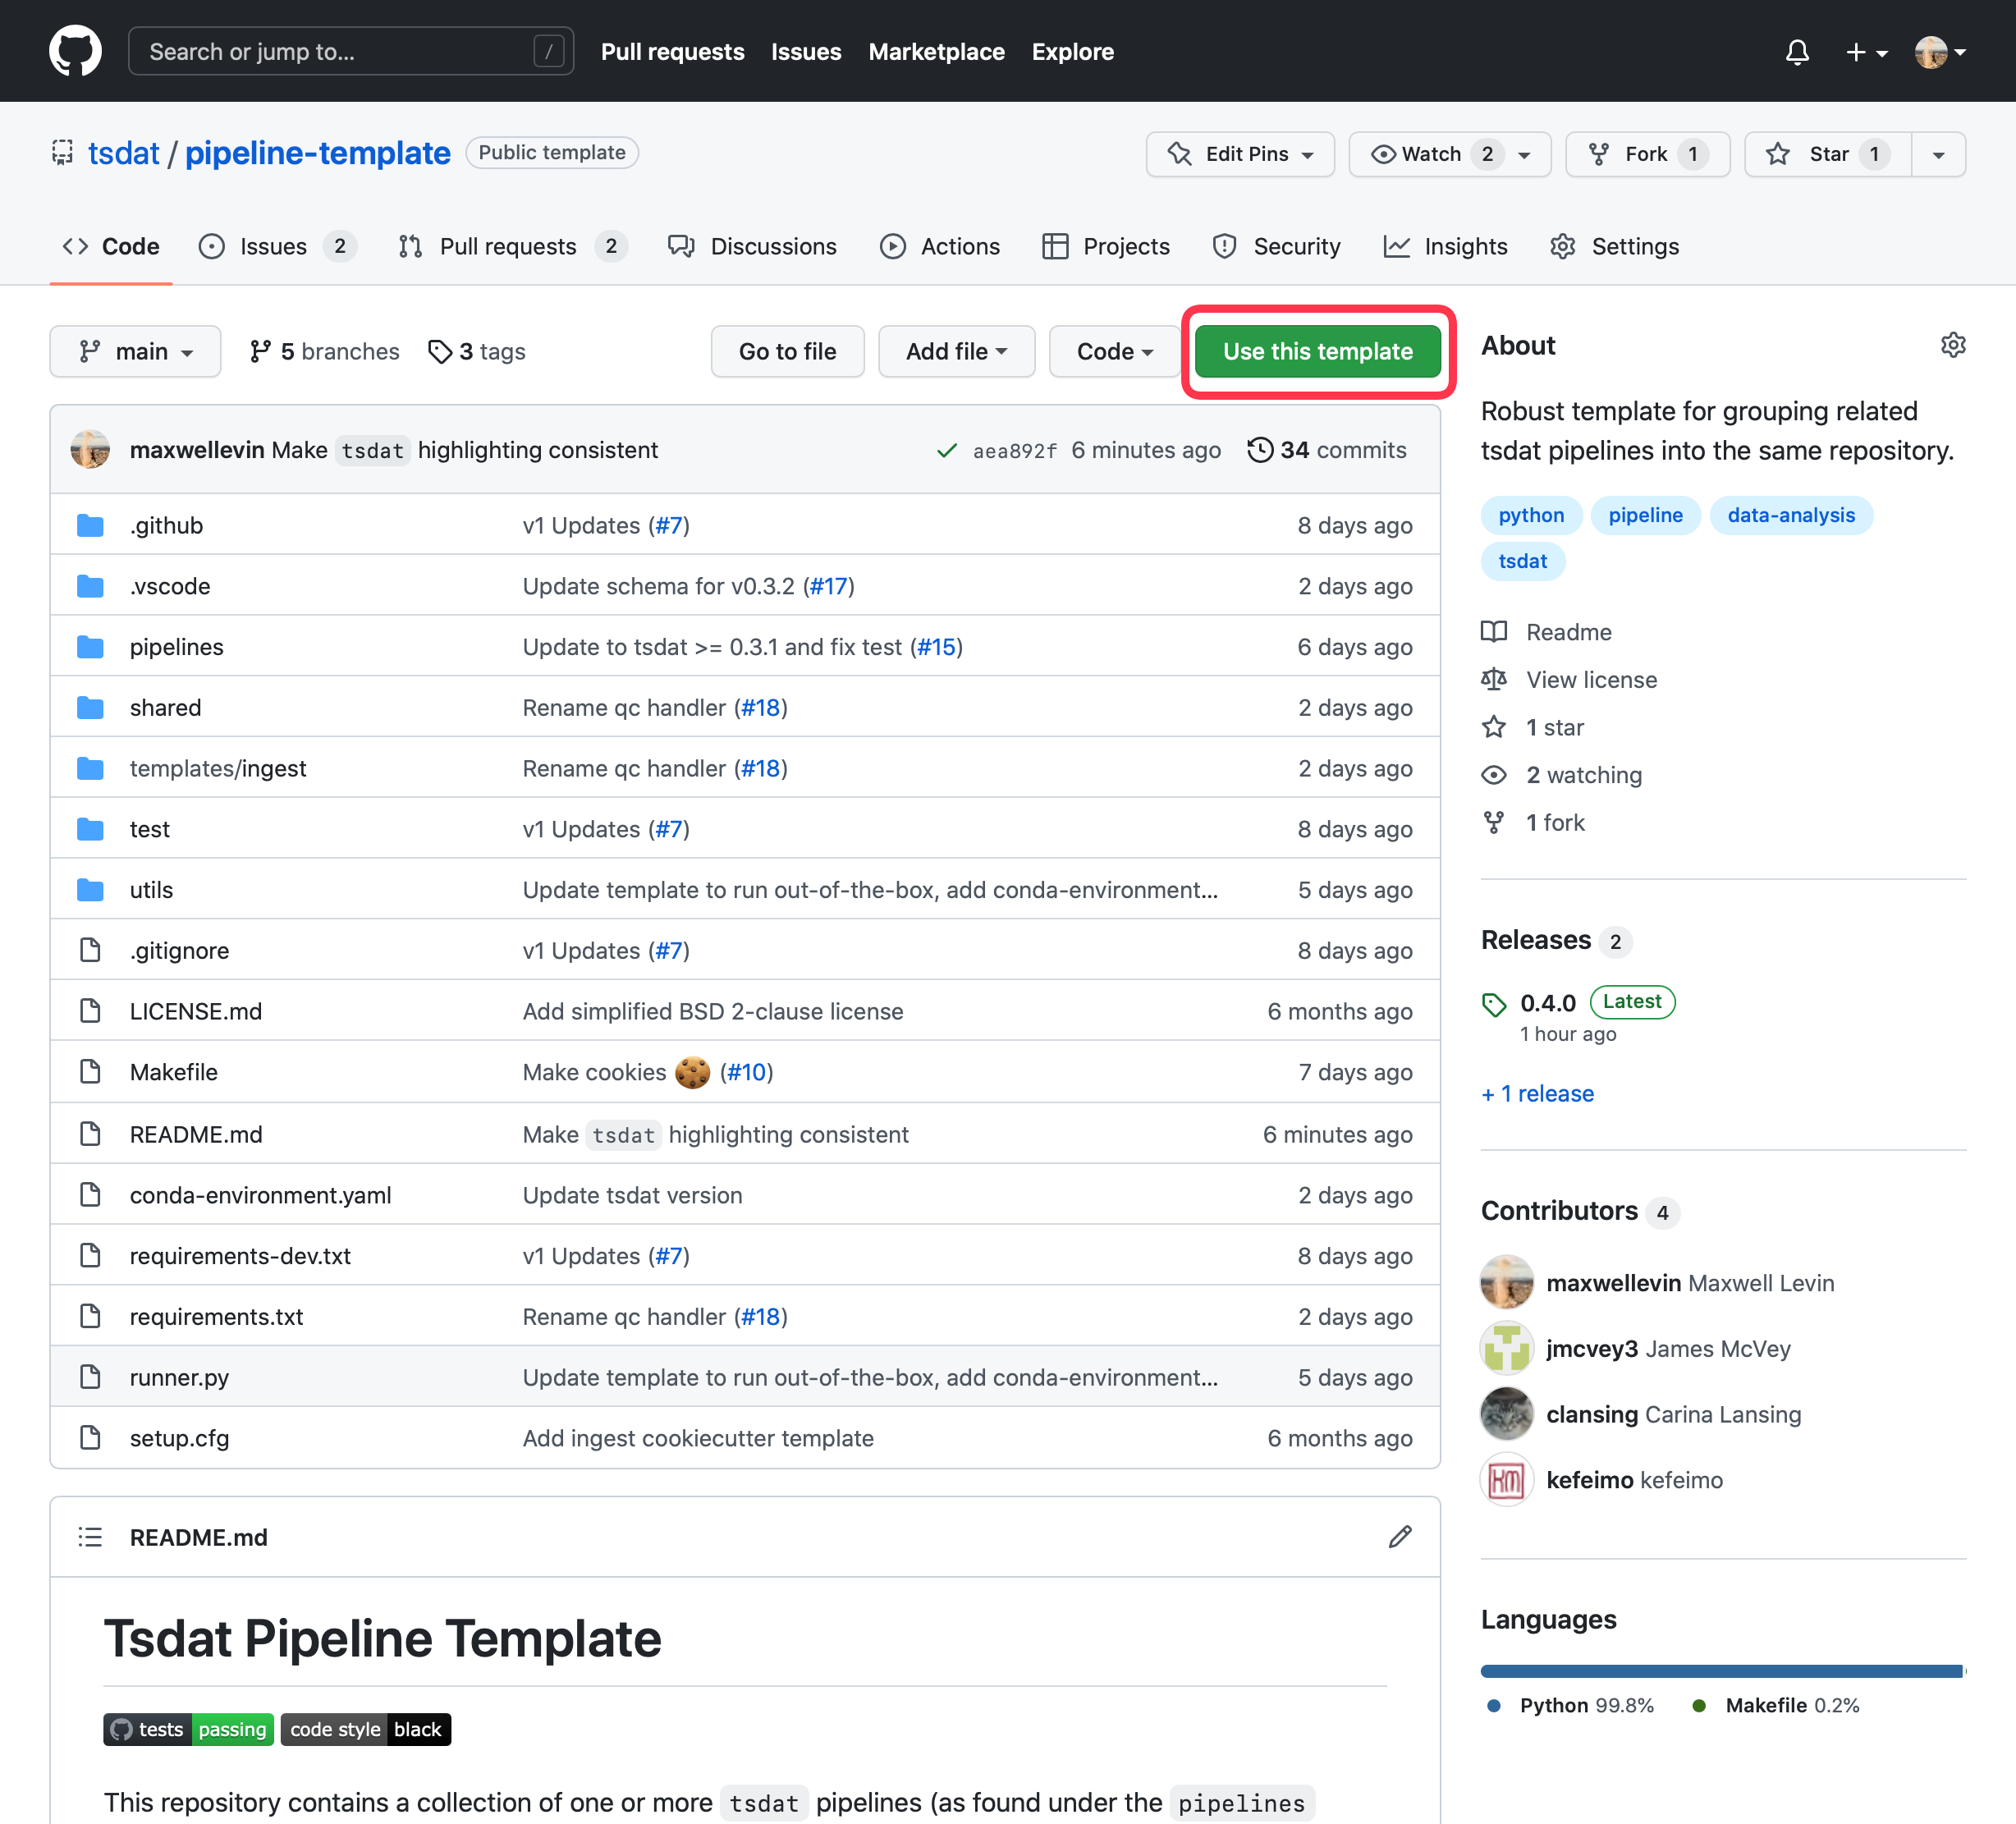Open the .github folder

pos(166,525)
